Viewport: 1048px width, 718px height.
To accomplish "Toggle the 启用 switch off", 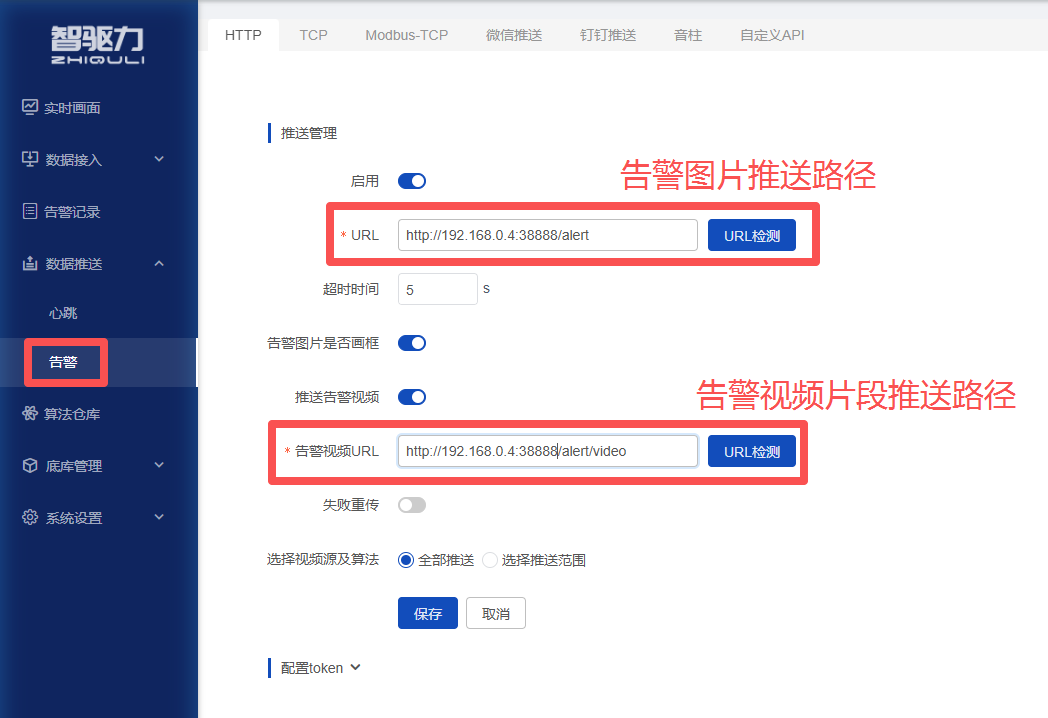I will 412,181.
